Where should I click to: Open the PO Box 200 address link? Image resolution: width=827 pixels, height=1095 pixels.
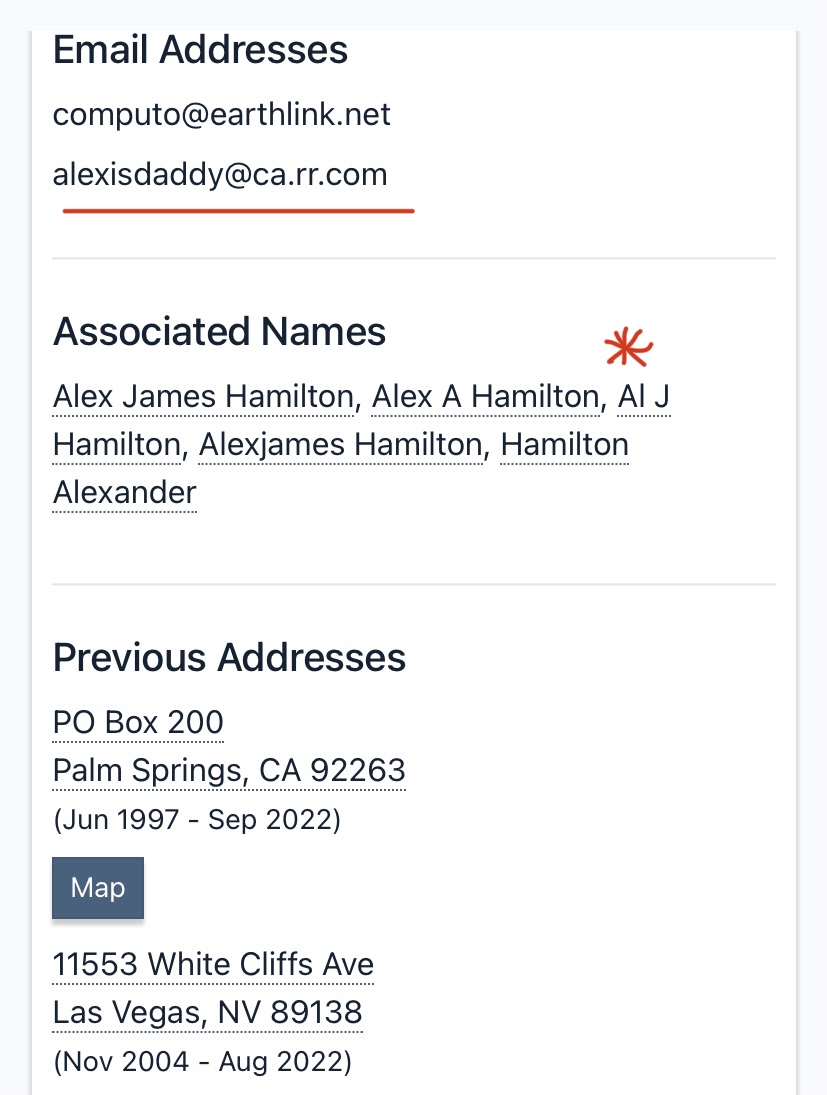point(138,722)
